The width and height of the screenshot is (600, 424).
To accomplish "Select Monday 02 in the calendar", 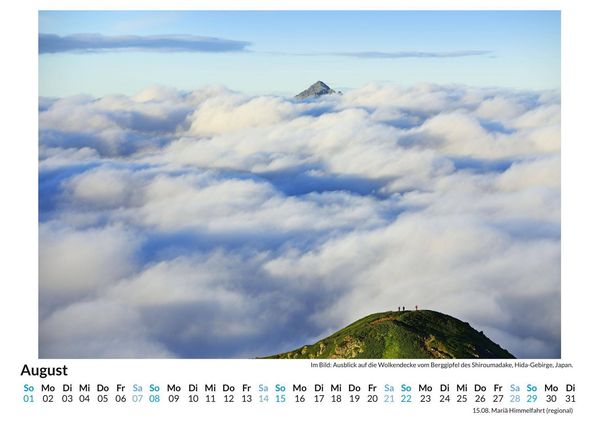I will coord(48,393).
